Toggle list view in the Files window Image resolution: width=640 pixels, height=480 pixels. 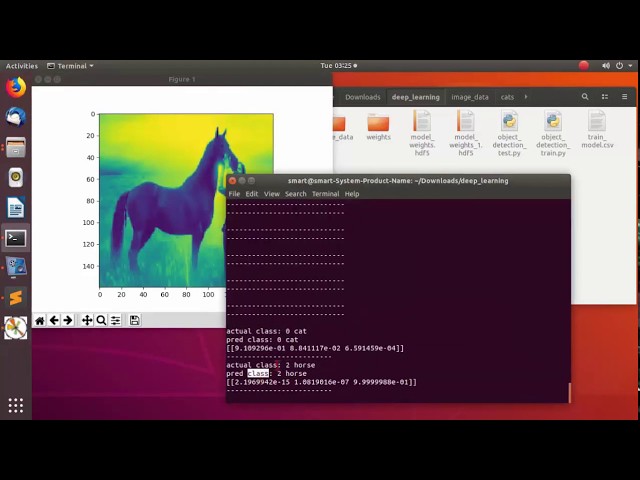(x=605, y=97)
